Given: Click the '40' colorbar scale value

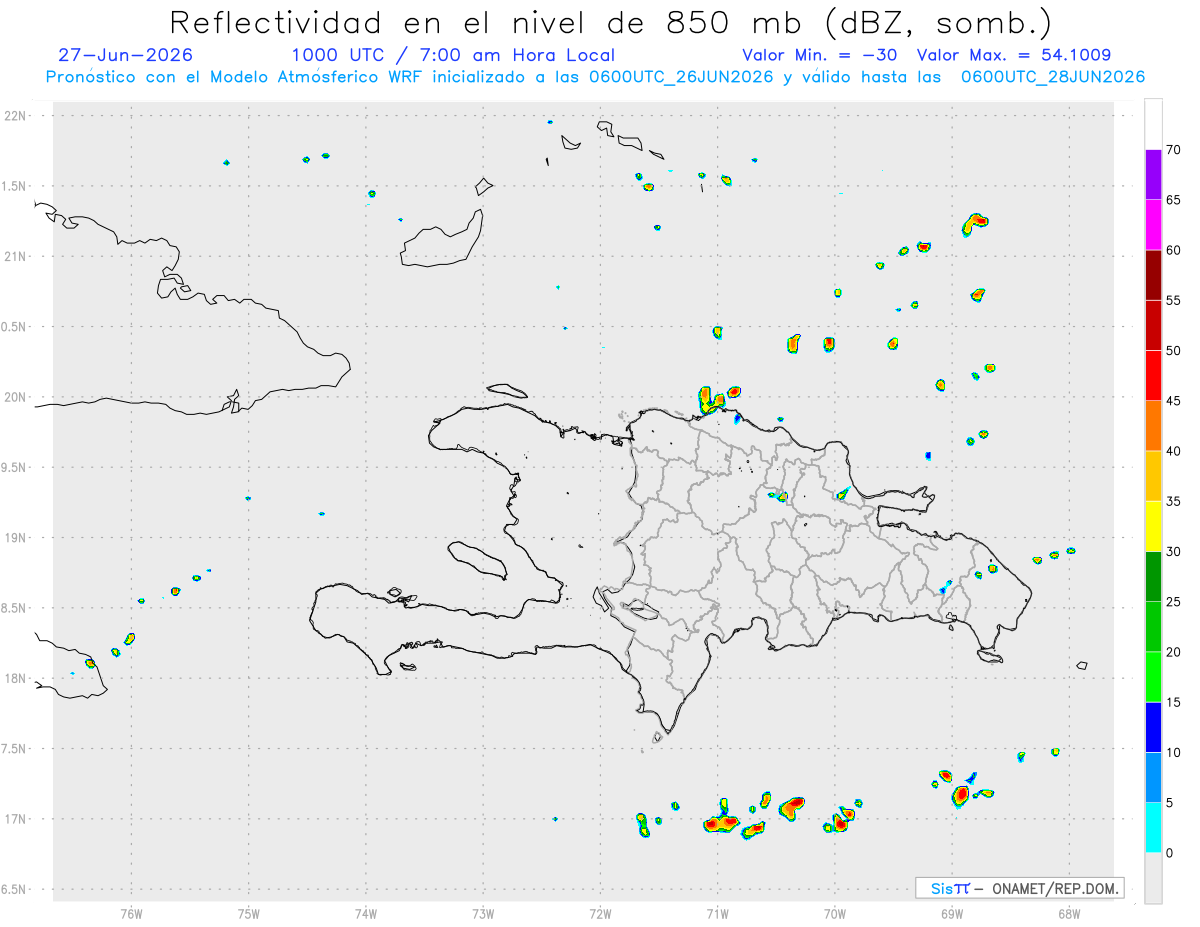Looking at the screenshot, I should (x=1174, y=451).
